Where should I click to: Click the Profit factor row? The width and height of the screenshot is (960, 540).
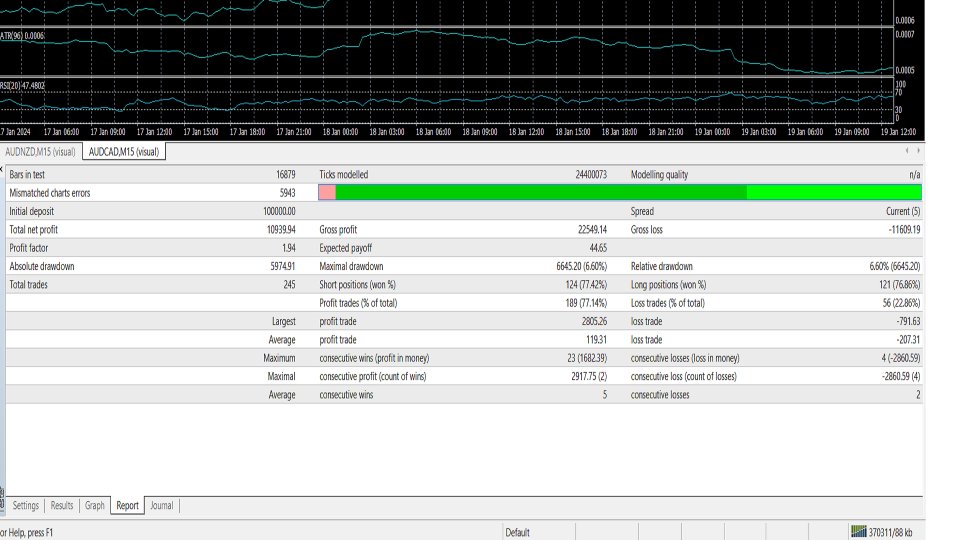[x=150, y=247]
